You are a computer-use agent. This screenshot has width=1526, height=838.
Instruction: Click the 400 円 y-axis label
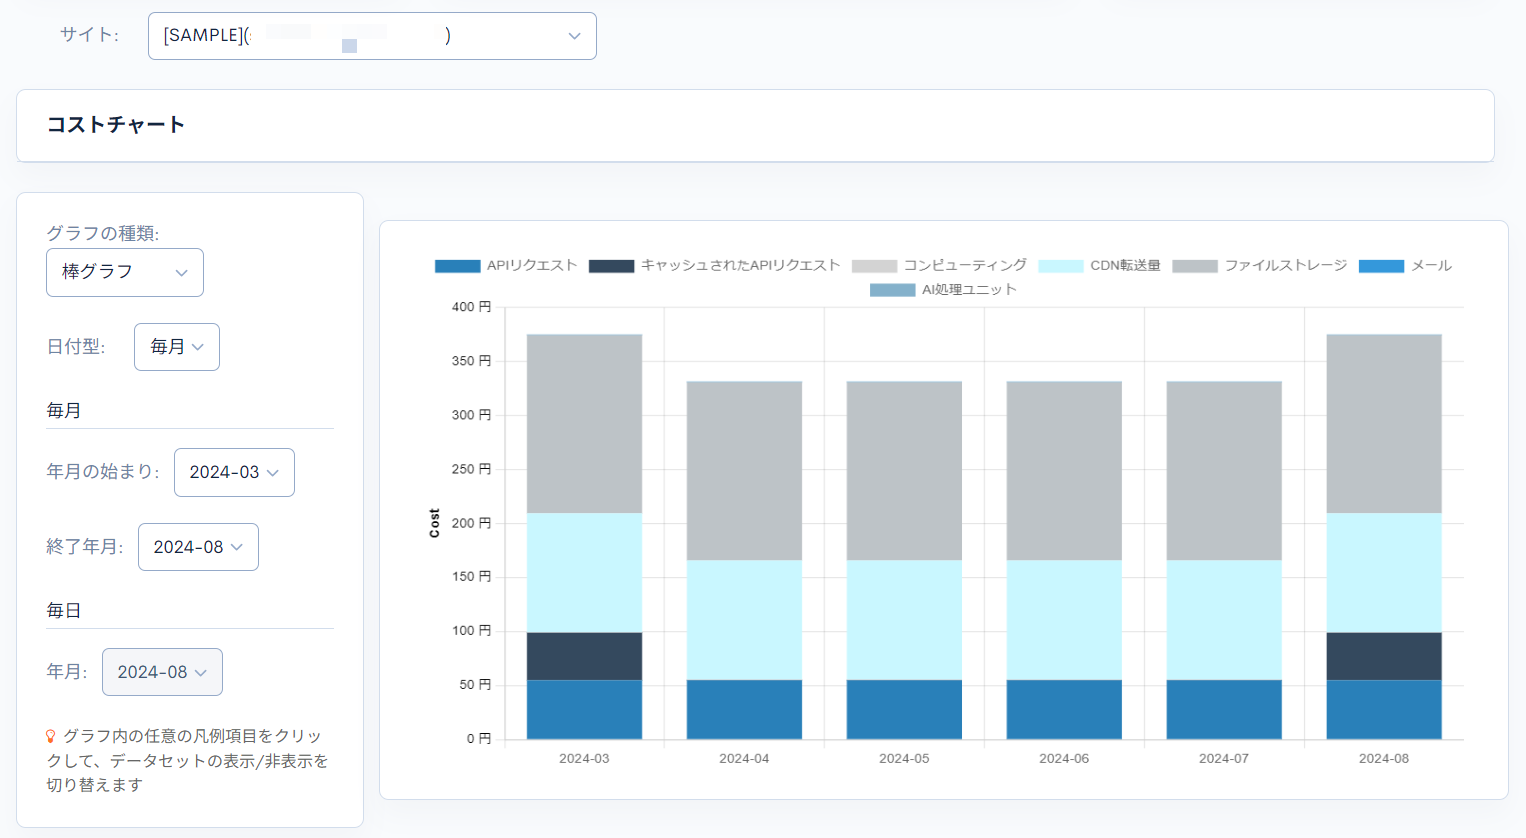[x=471, y=307]
